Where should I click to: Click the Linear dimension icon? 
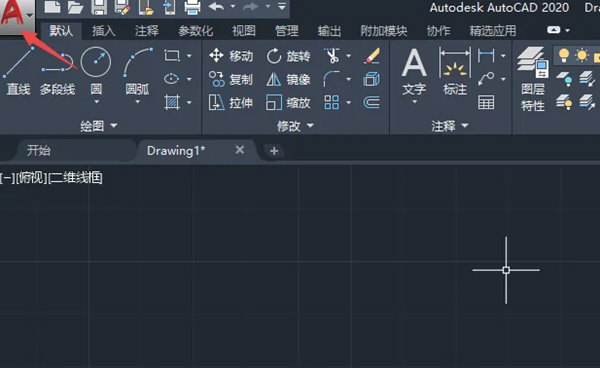[x=486, y=56]
